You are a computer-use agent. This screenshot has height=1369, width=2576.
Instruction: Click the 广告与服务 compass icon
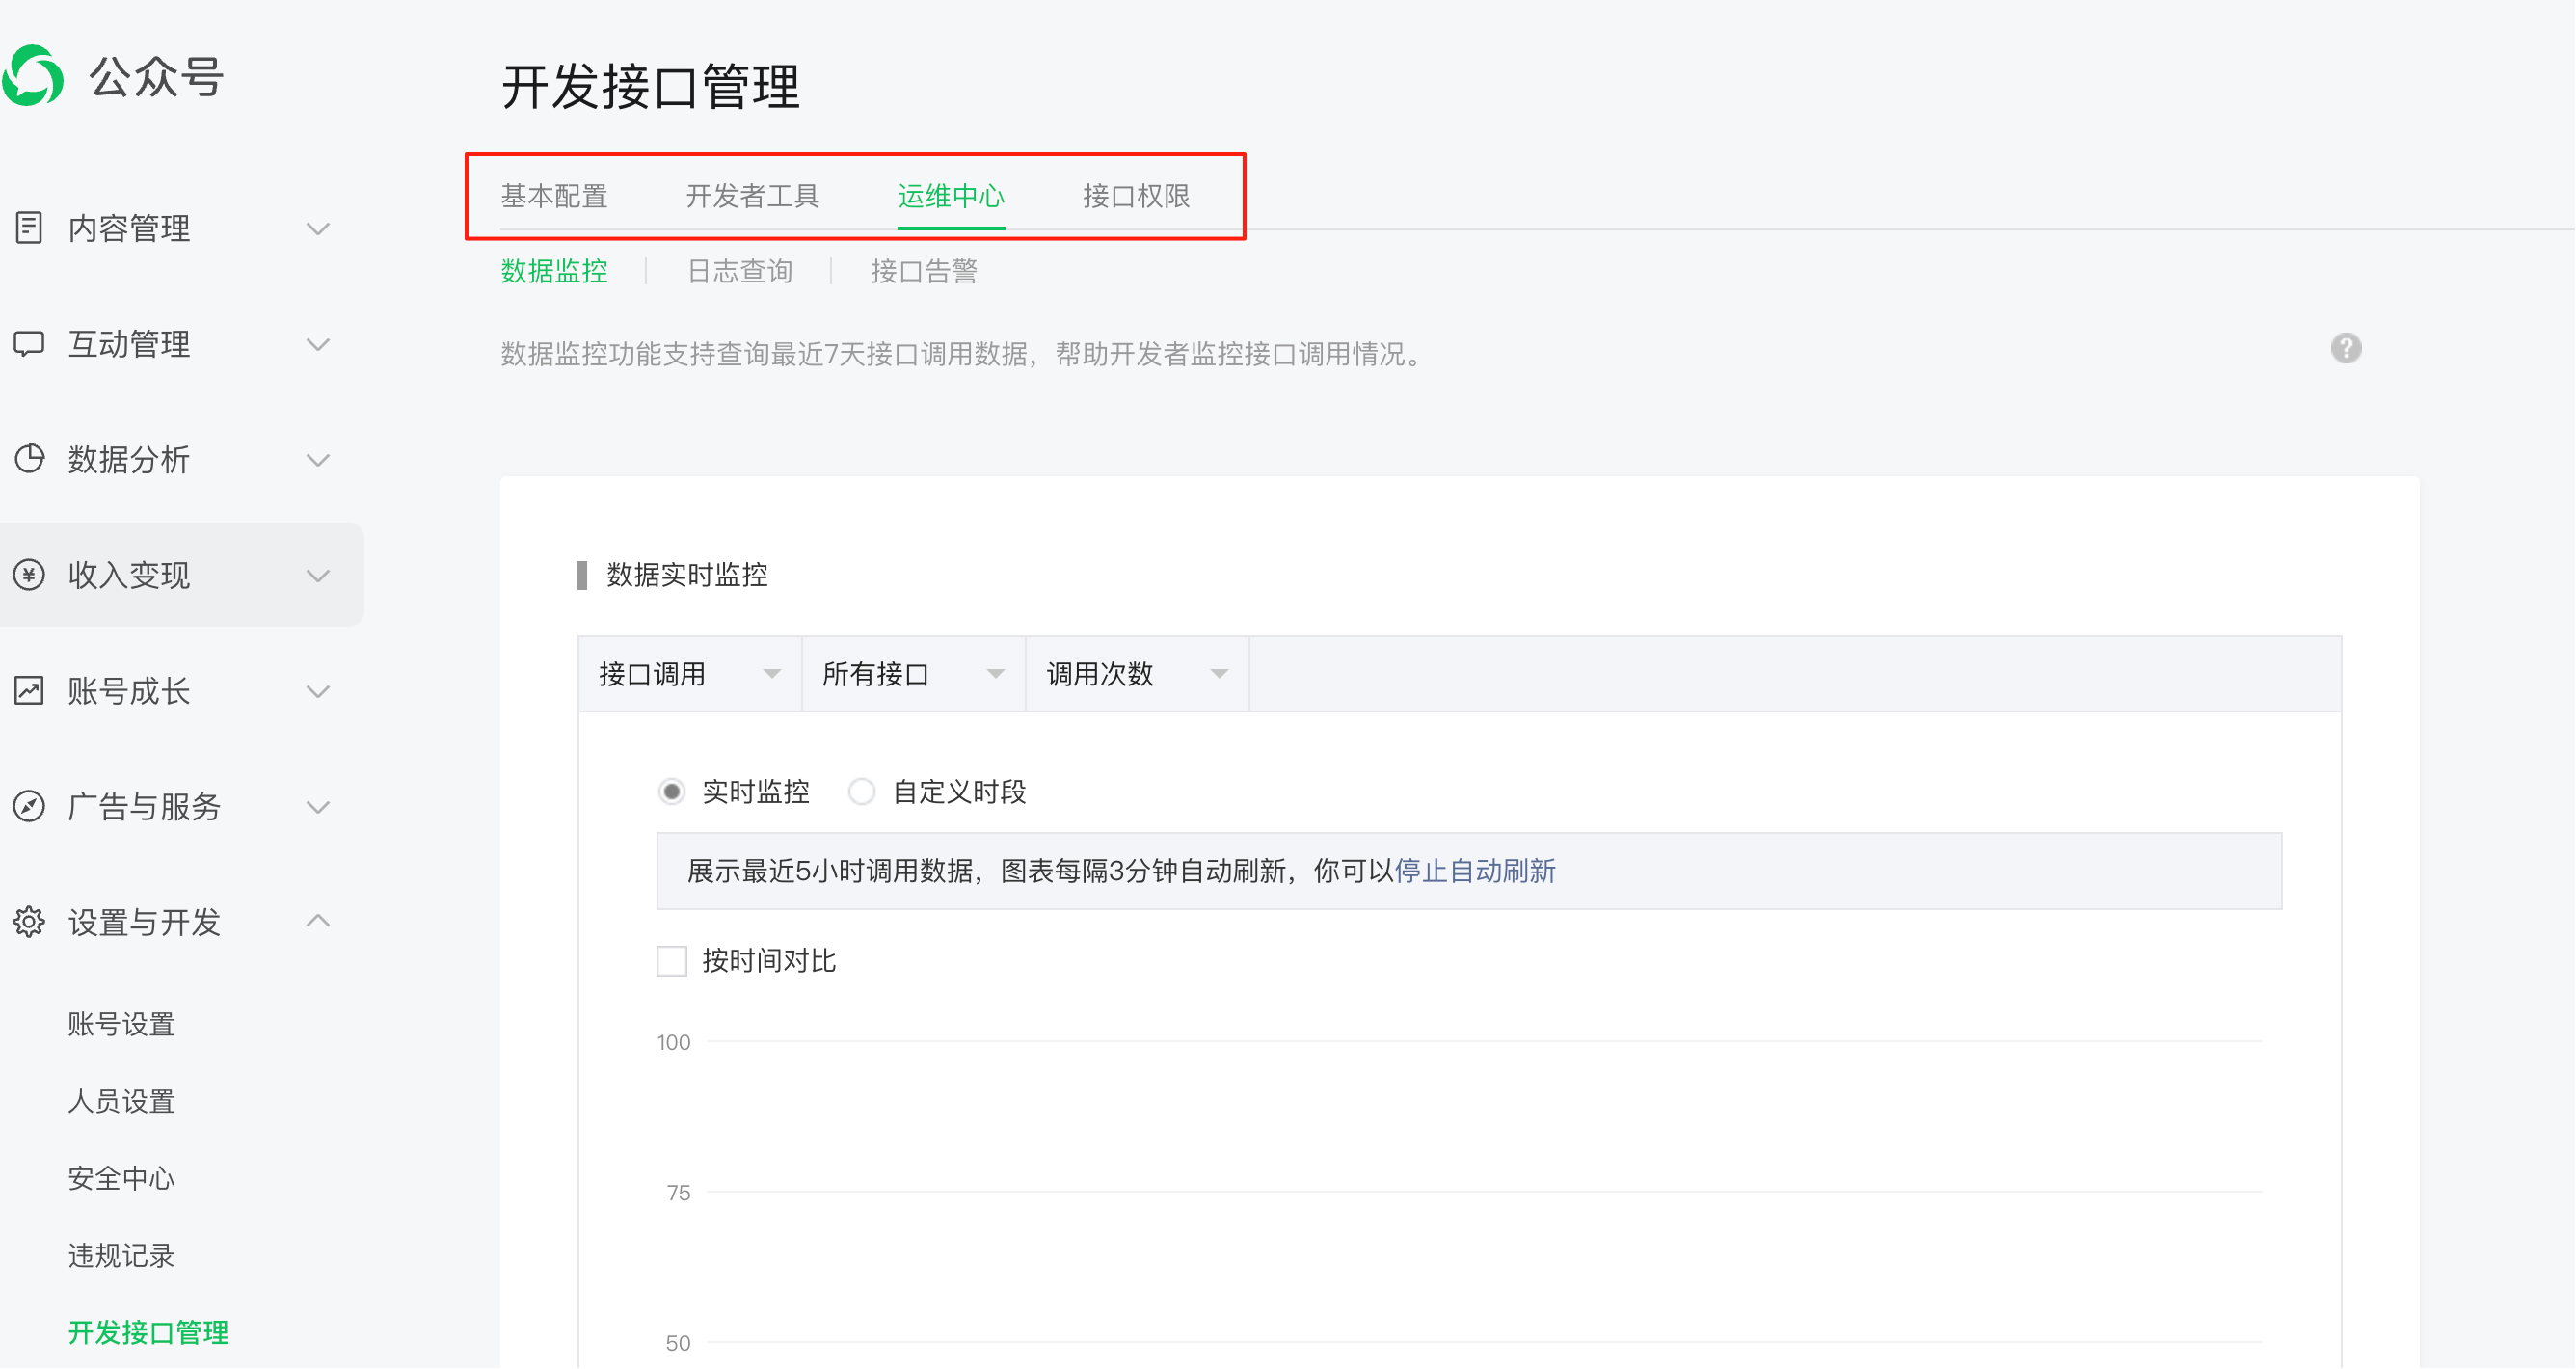tap(29, 806)
